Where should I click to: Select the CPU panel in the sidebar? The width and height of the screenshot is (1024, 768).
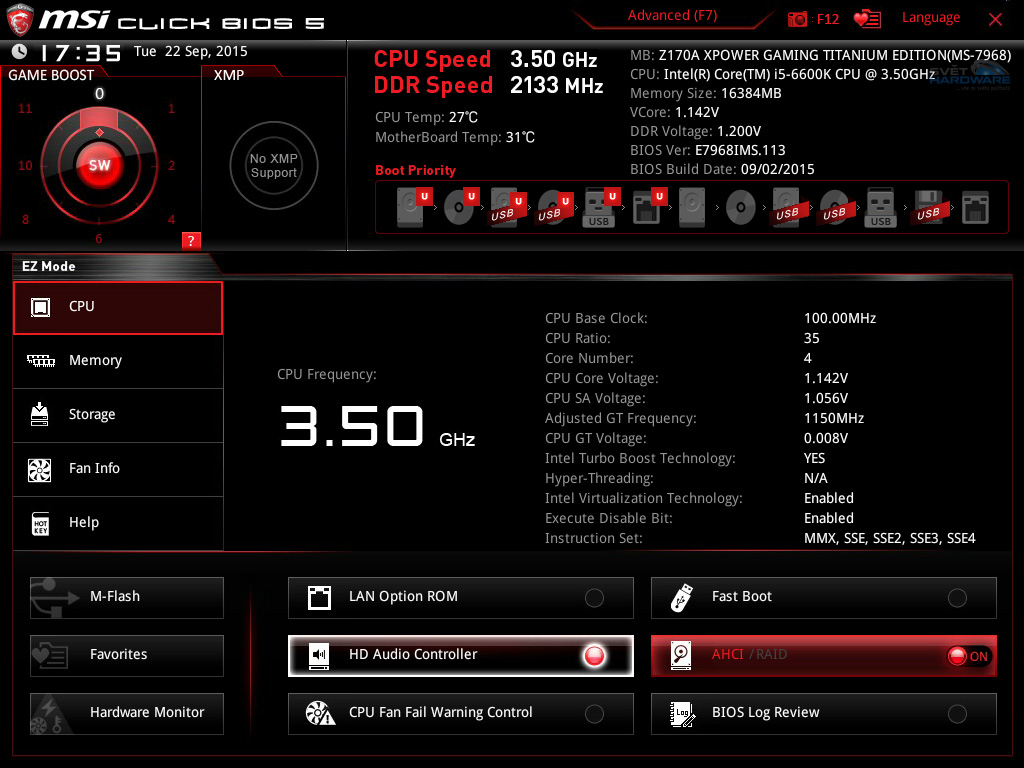click(117, 308)
